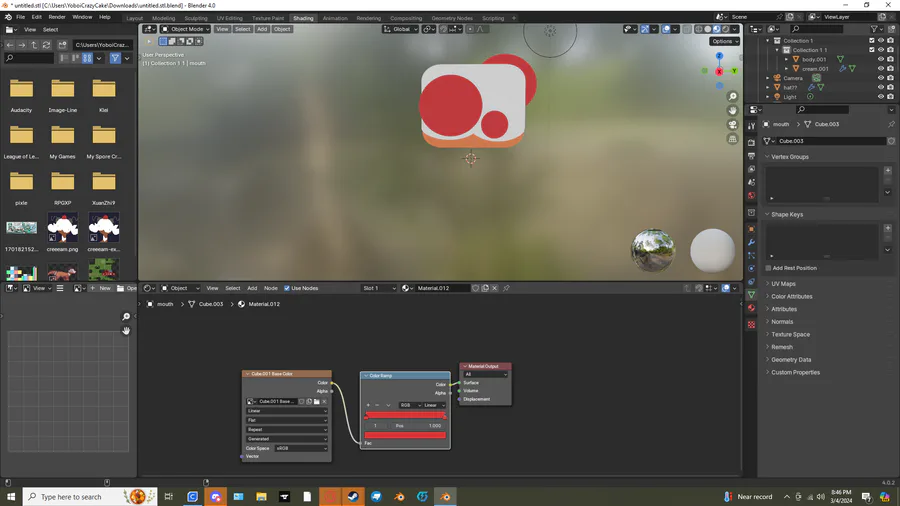Open the Color Ramp Linear interpolation dropdown

click(435, 405)
